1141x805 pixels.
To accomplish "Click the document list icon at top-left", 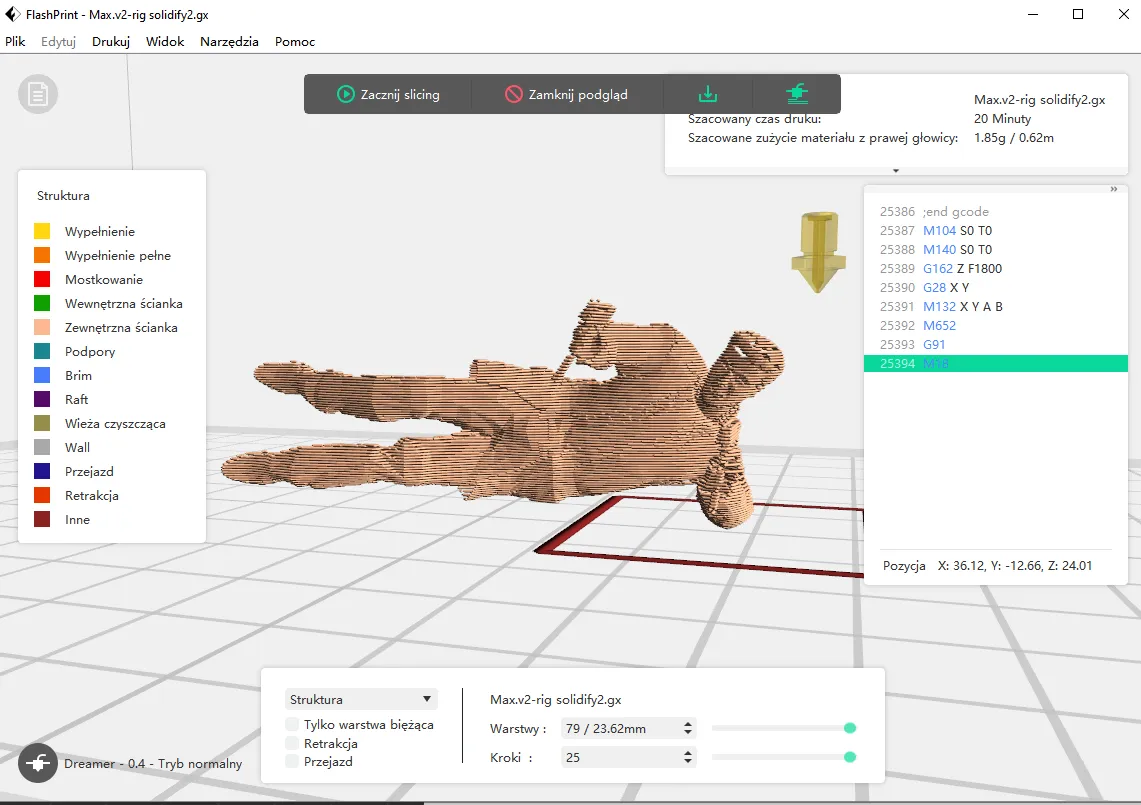I will click(x=38, y=94).
